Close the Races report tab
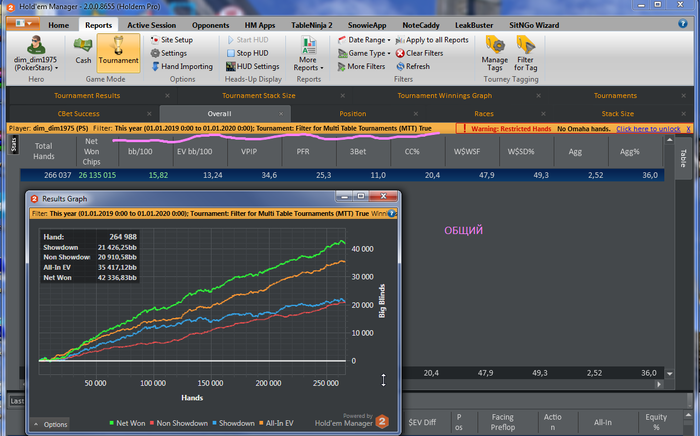700x436 pixels. pyautogui.click(x=543, y=114)
